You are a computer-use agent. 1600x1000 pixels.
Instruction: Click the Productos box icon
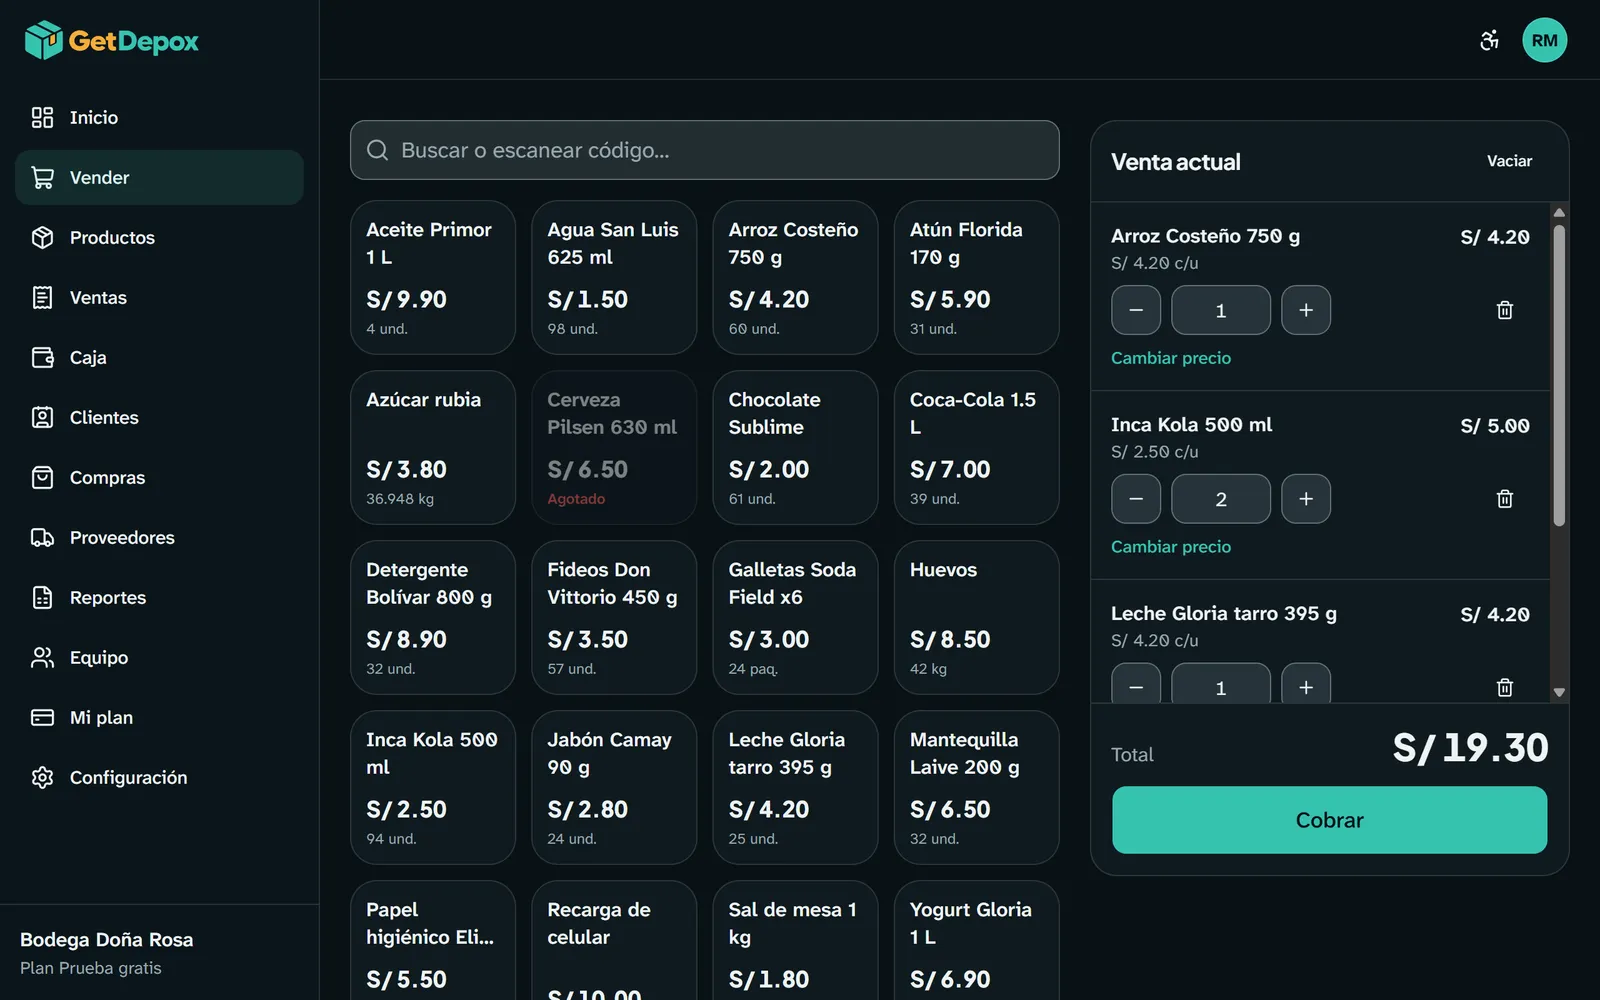click(42, 238)
